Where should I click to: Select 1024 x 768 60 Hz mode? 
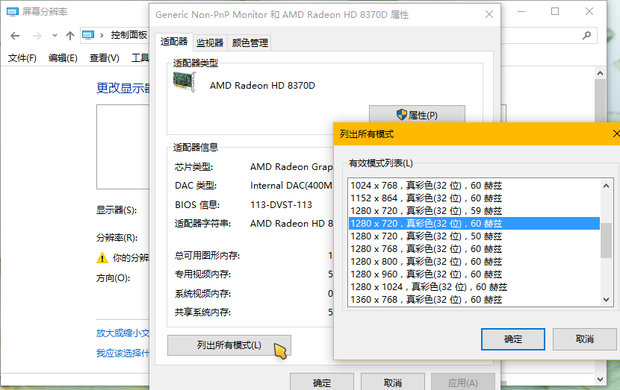pos(474,186)
